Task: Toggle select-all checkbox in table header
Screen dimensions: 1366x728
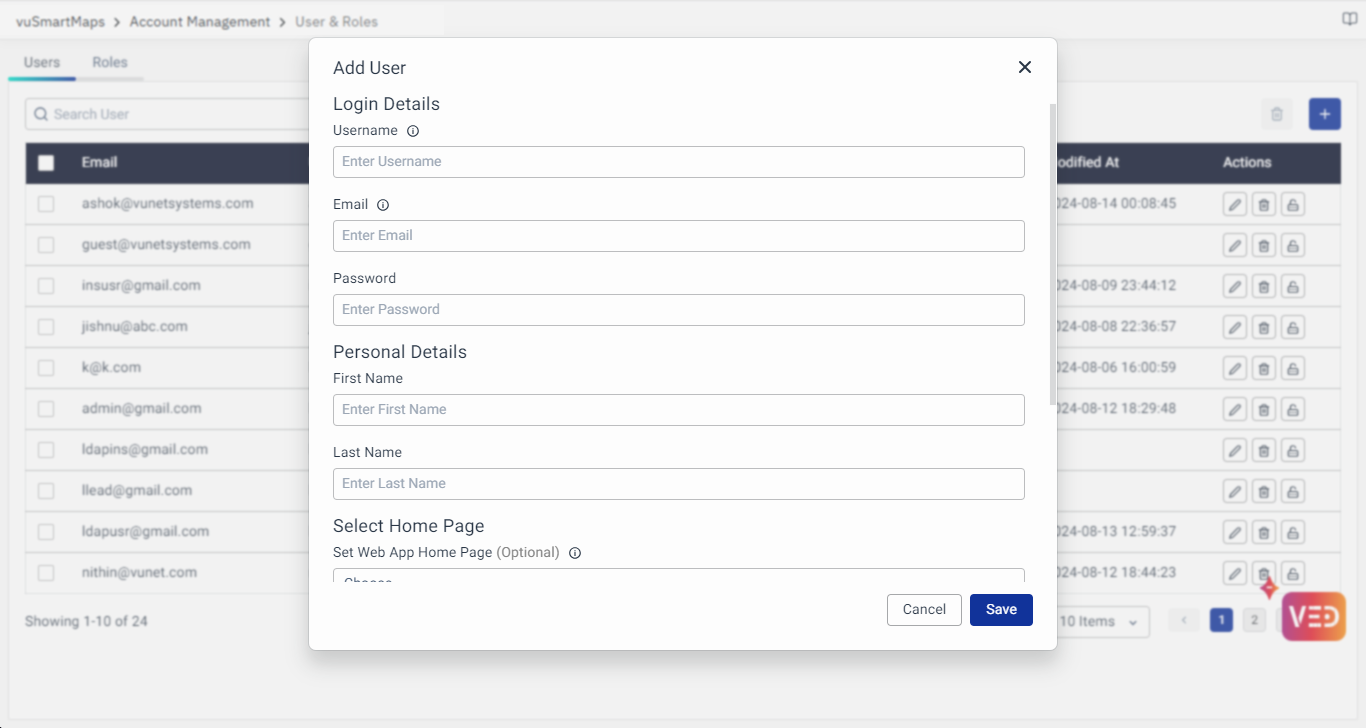Action: pyautogui.click(x=46, y=163)
